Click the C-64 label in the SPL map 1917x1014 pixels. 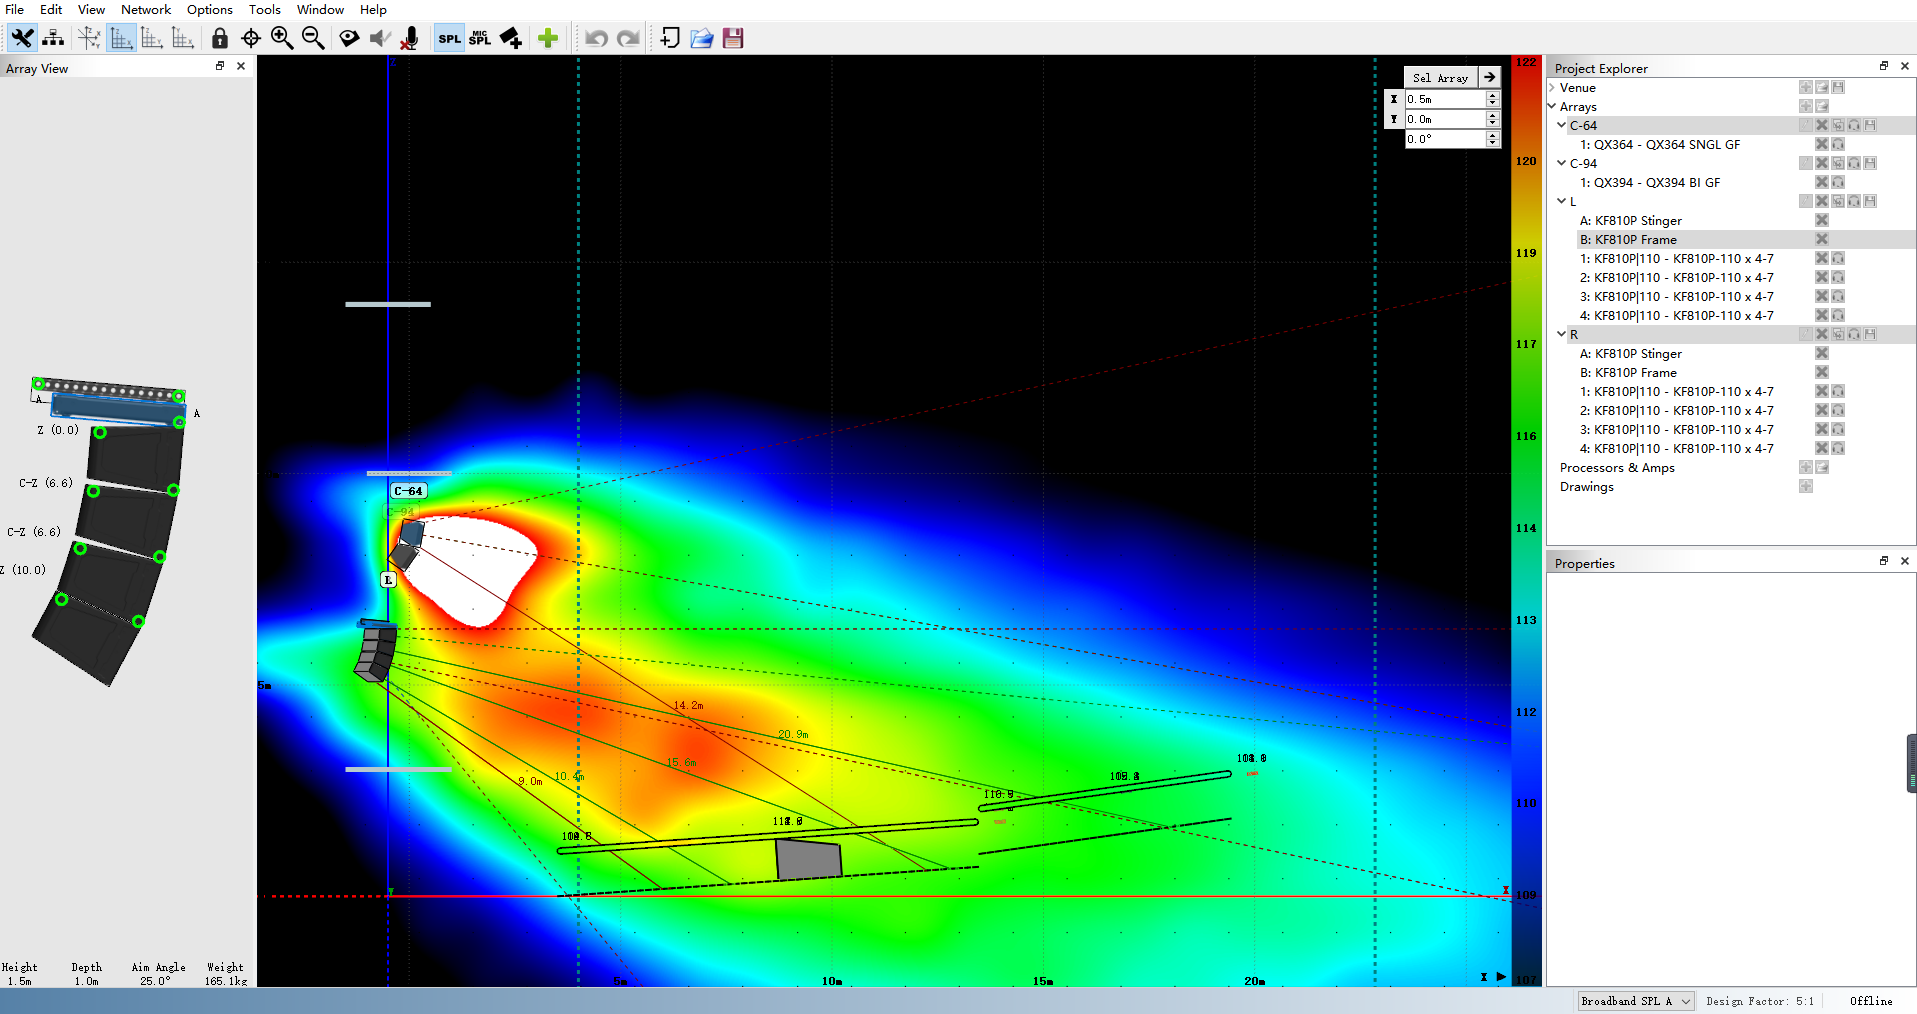pos(409,491)
